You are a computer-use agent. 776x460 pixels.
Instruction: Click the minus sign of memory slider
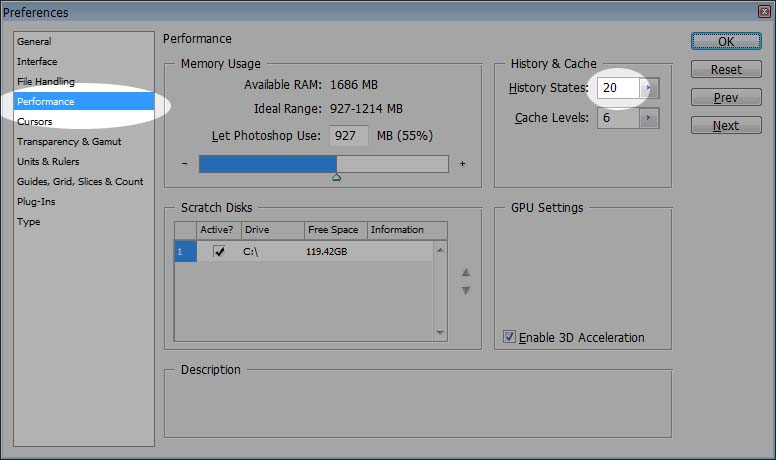(185, 163)
